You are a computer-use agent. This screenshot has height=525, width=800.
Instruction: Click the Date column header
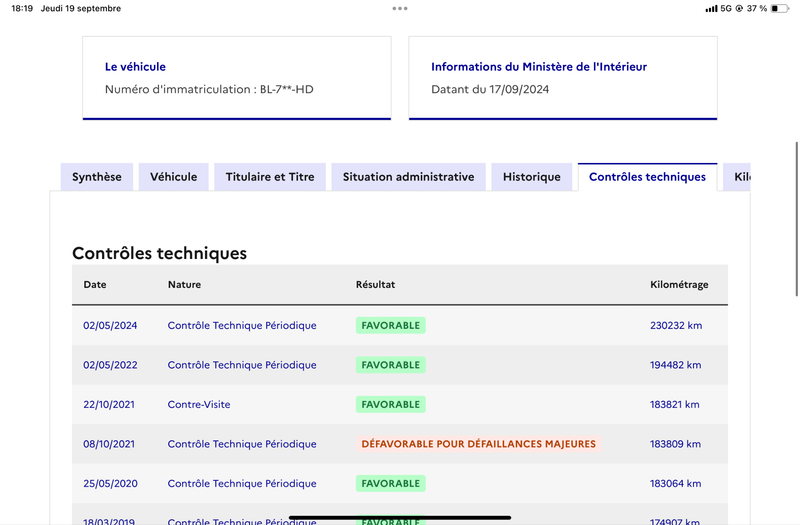pyautogui.click(x=95, y=285)
